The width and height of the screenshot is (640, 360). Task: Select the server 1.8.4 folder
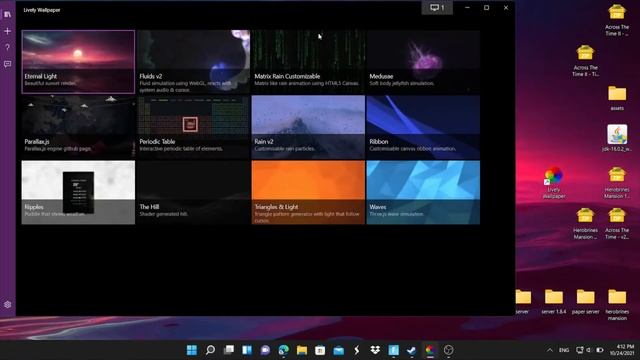click(554, 302)
